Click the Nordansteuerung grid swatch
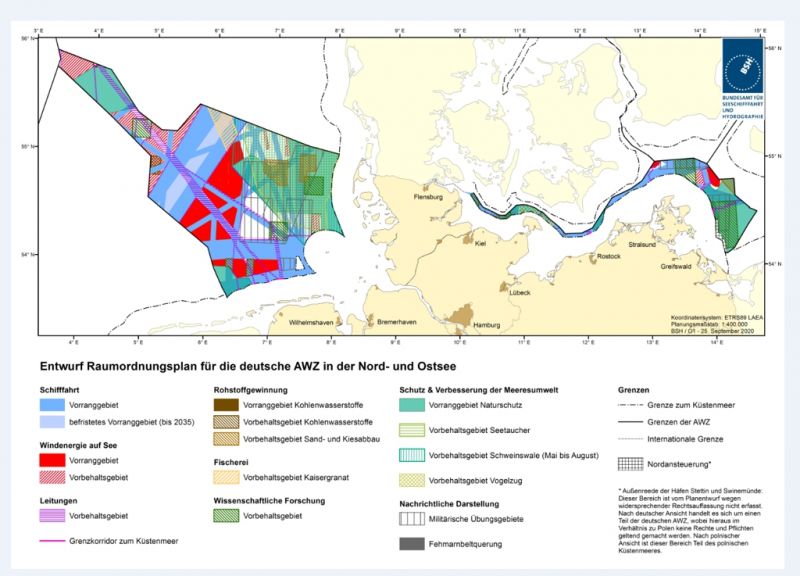This screenshot has height=576, width=800. tap(630, 464)
